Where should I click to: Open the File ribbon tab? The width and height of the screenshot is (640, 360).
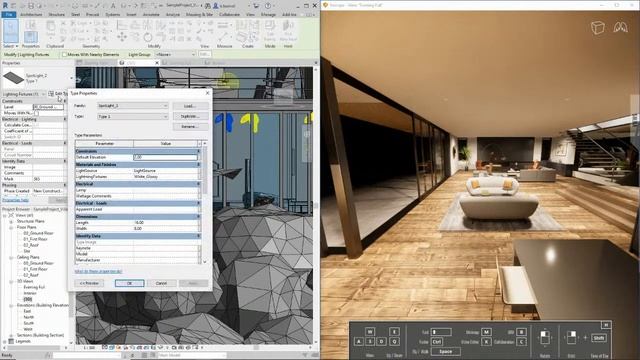click(x=9, y=14)
